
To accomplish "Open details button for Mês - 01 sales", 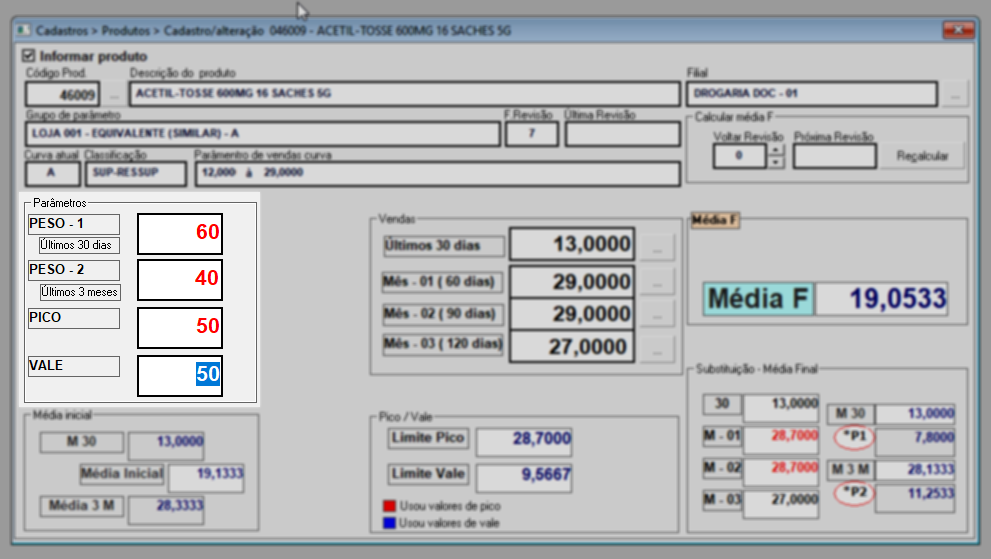I will (657, 281).
